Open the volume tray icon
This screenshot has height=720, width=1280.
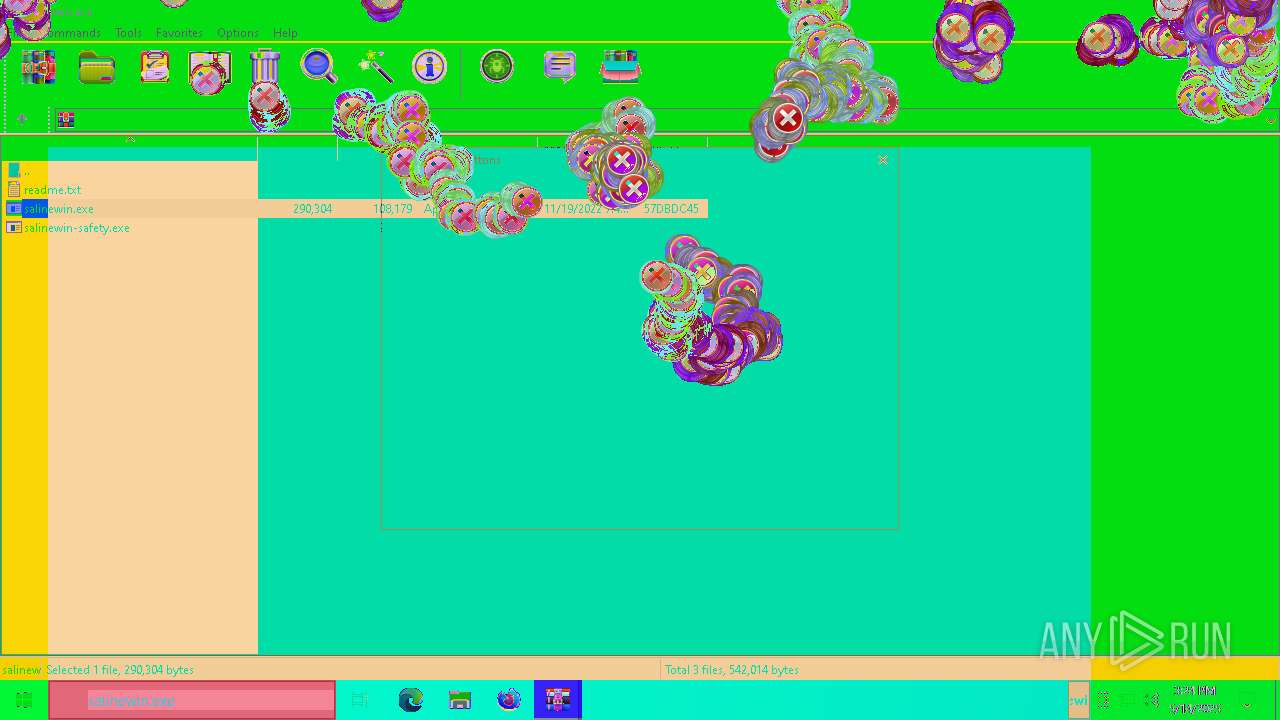point(1152,700)
